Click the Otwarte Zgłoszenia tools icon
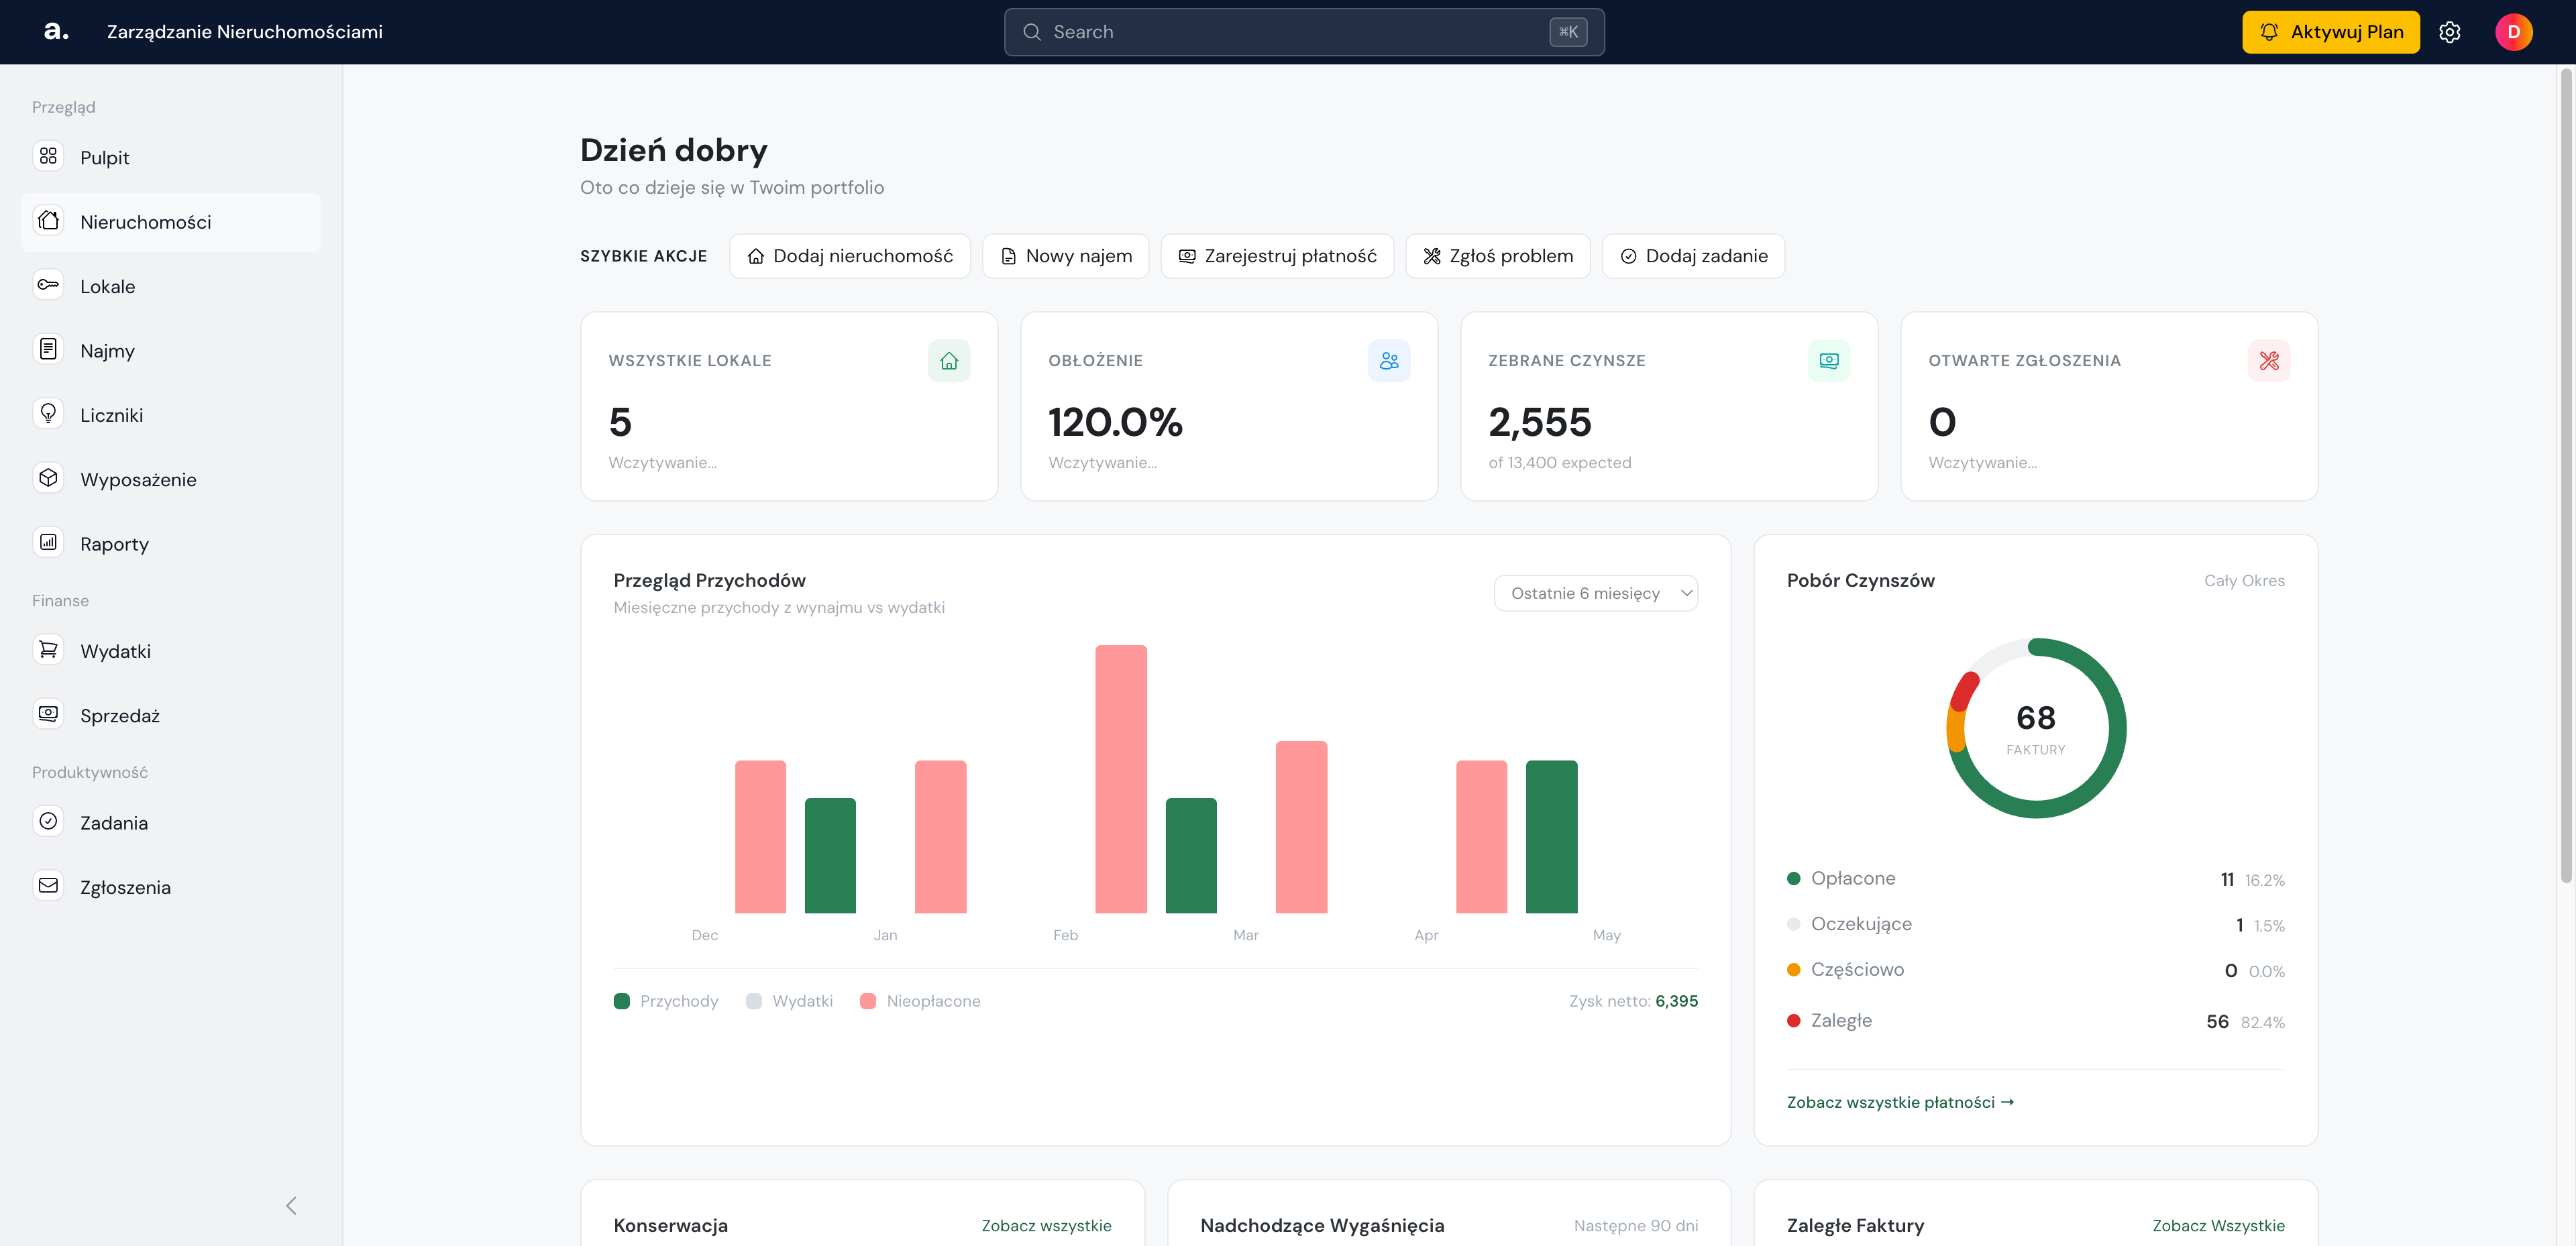The image size is (2576, 1246). click(x=2269, y=361)
